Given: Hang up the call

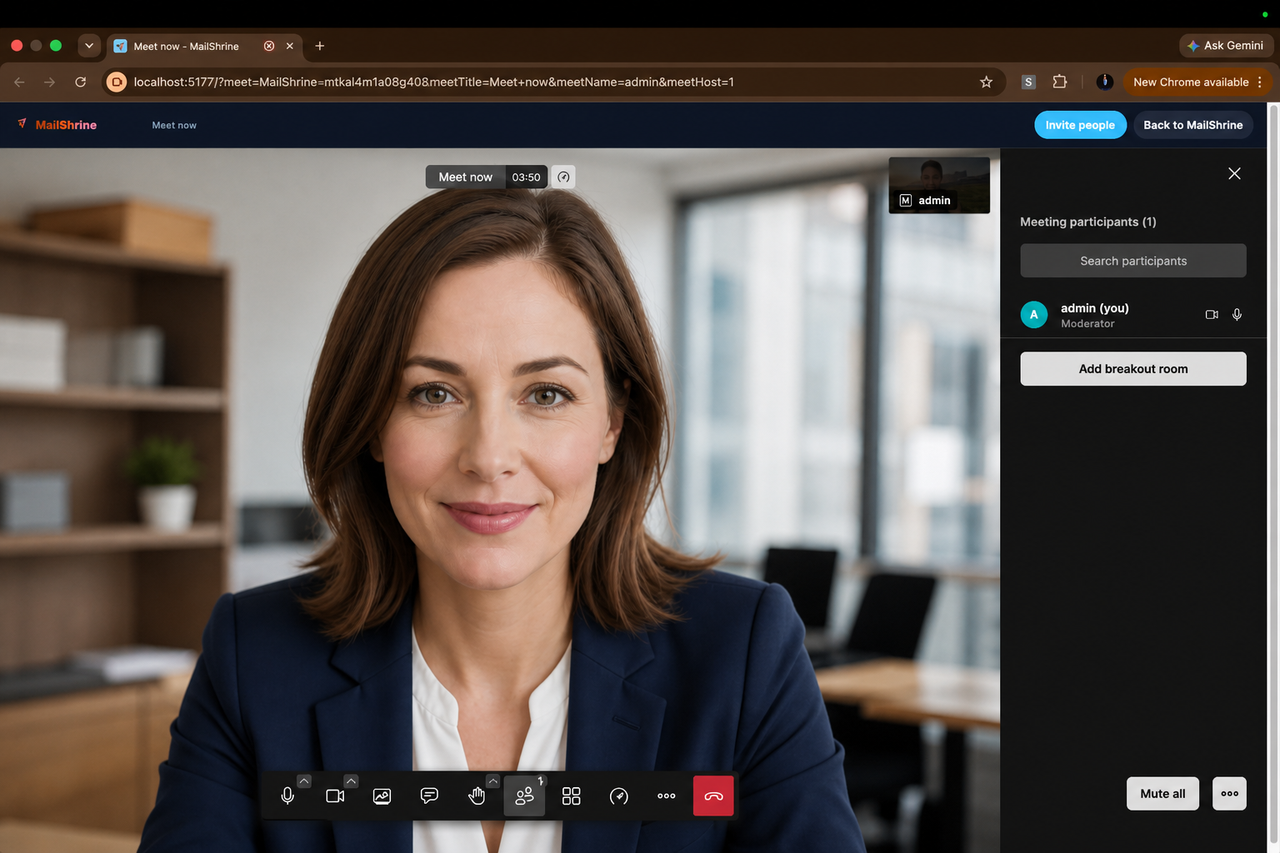Looking at the screenshot, I should pyautogui.click(x=714, y=796).
